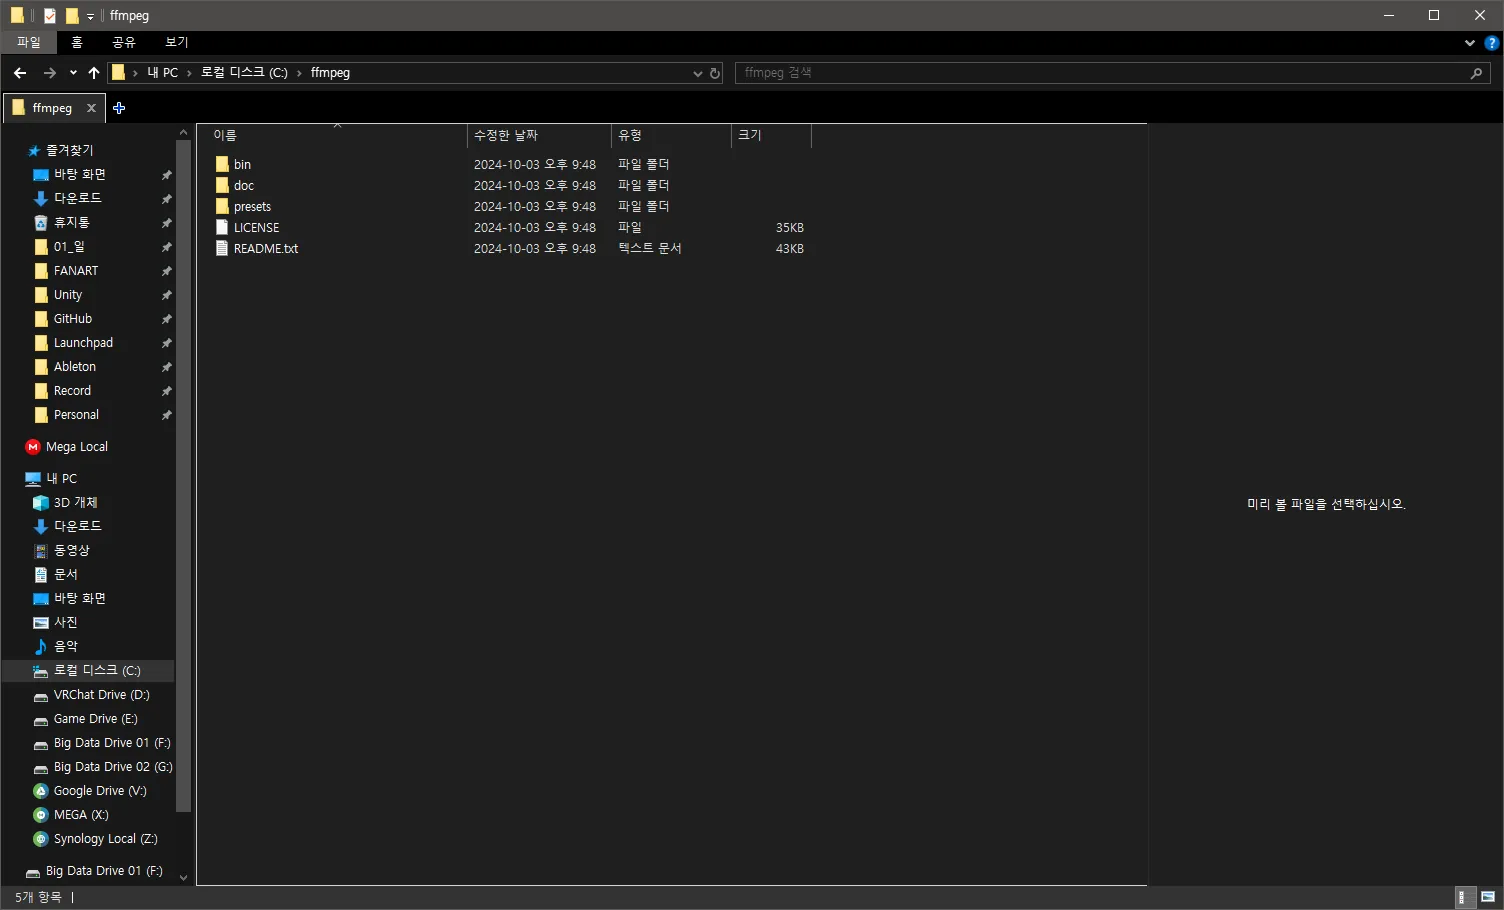This screenshot has height=910, width=1504.
Task: Open 사진 library in sidebar
Action: (66, 622)
